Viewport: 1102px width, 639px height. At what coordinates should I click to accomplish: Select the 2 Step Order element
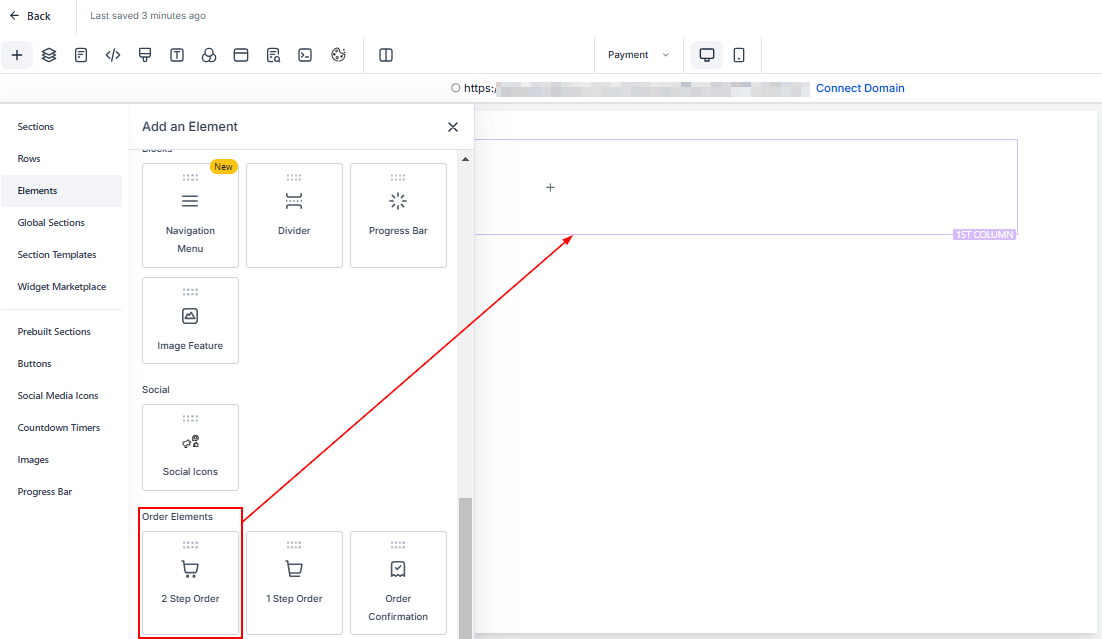coord(190,583)
